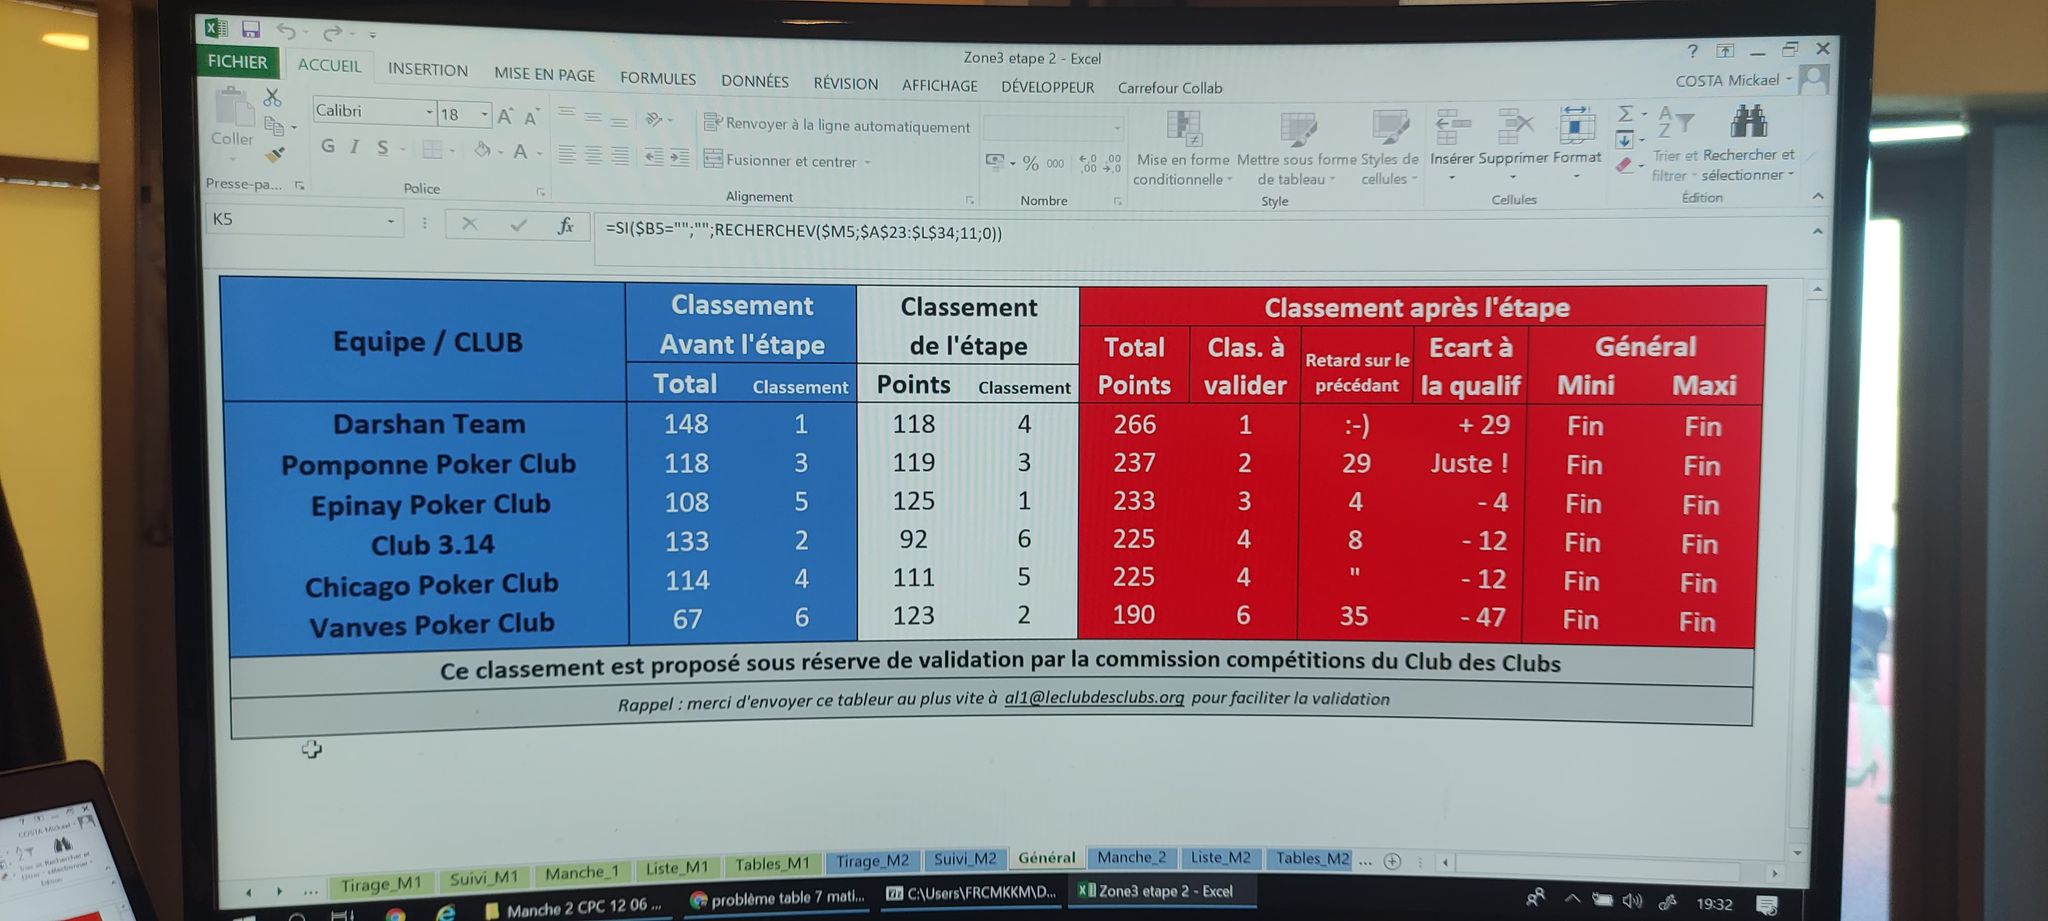Switch to the Tirage_M2 sheet tab
This screenshot has width=2048, height=921.
872,861
